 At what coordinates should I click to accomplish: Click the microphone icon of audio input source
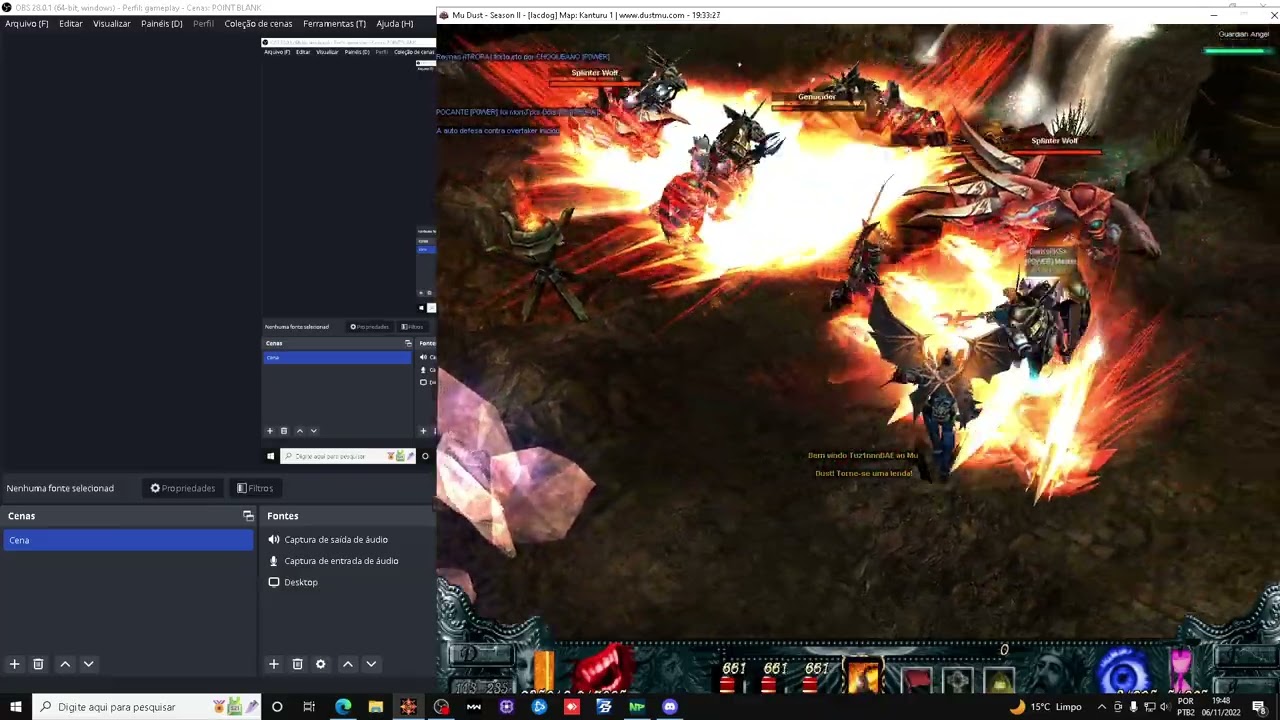coord(274,561)
